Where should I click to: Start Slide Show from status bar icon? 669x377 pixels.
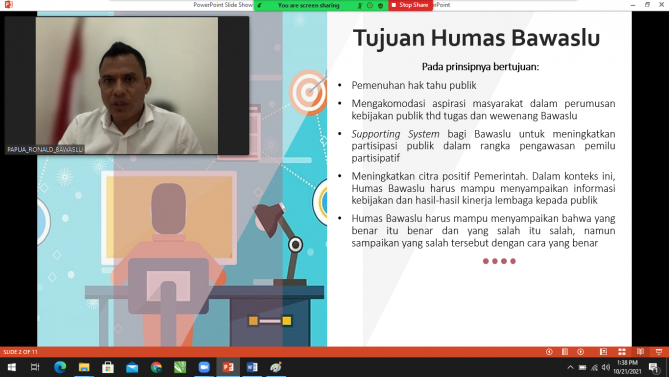tap(659, 352)
